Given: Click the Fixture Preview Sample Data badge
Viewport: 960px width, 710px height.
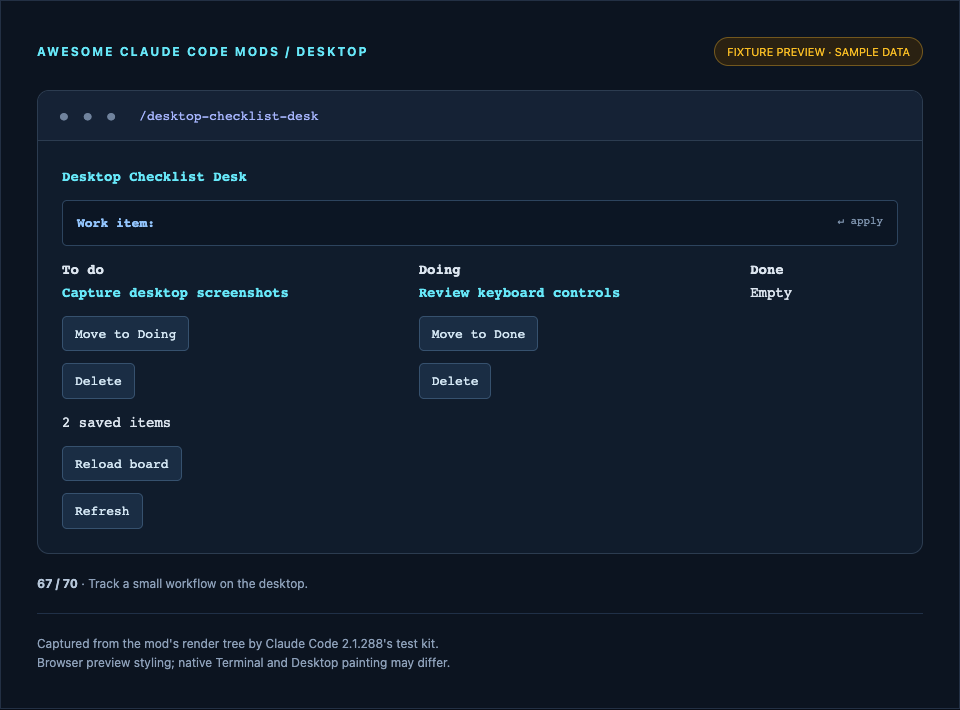Looking at the screenshot, I should click(x=818, y=52).
